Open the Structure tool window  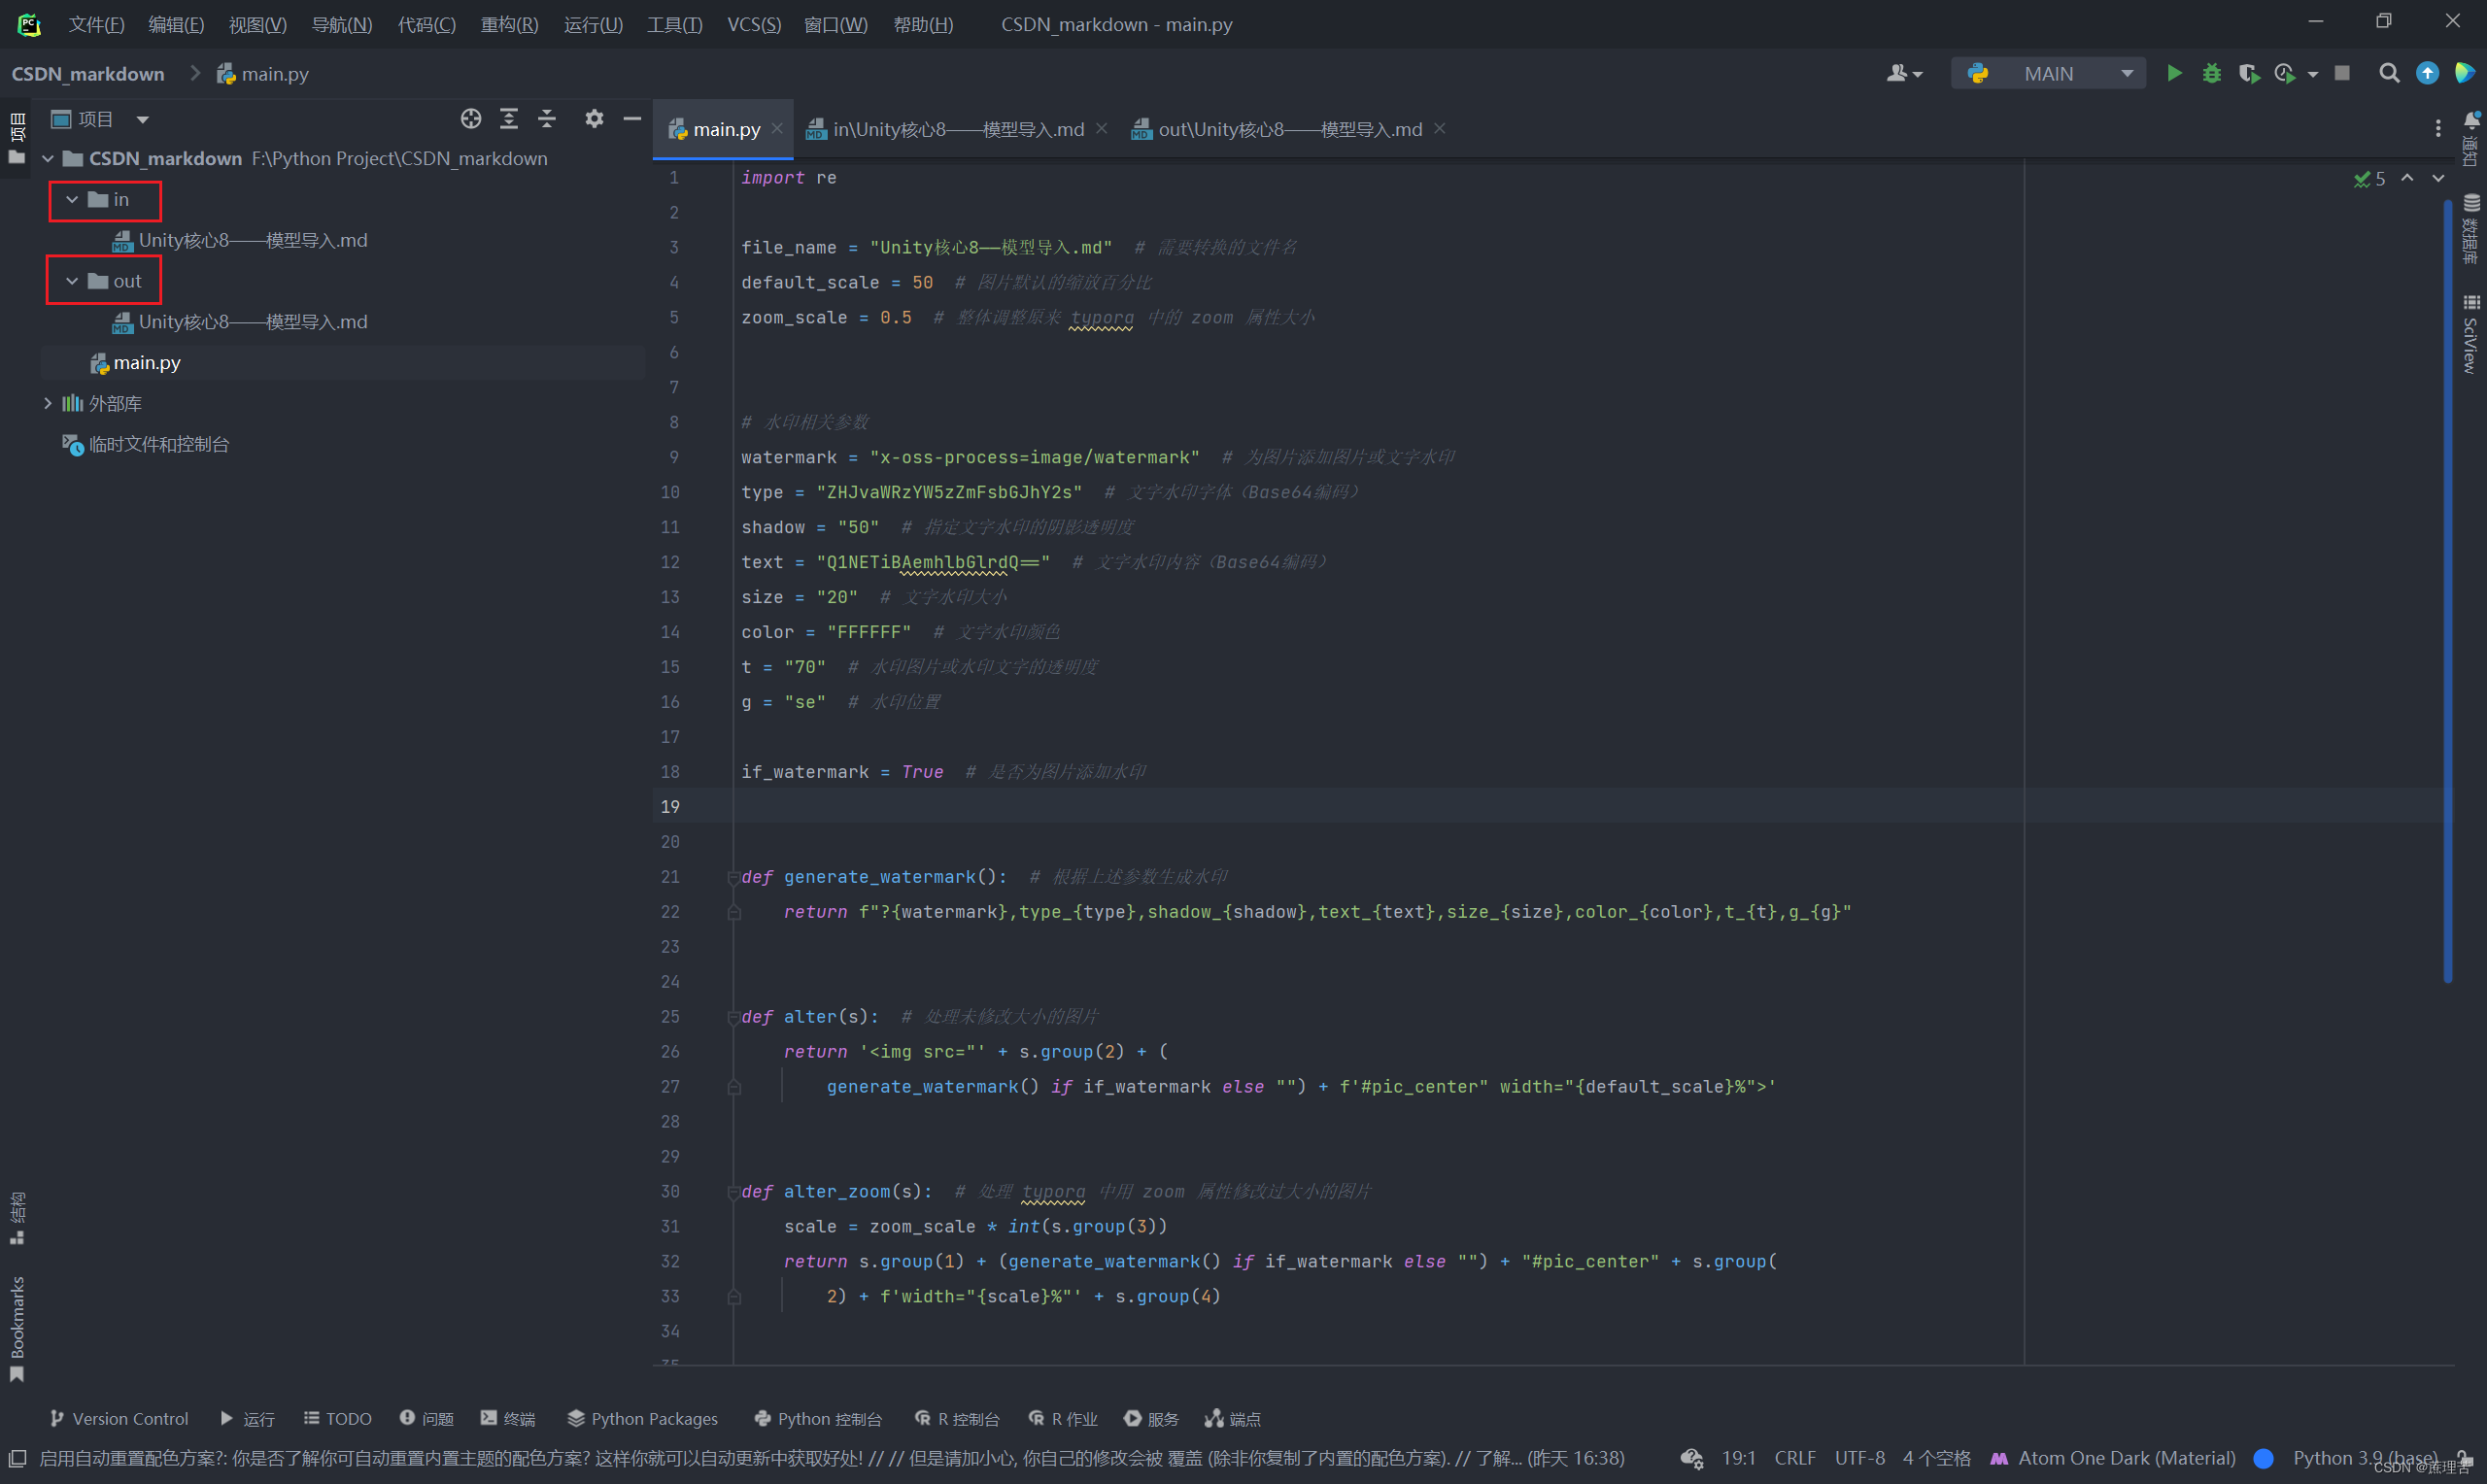(17, 1218)
